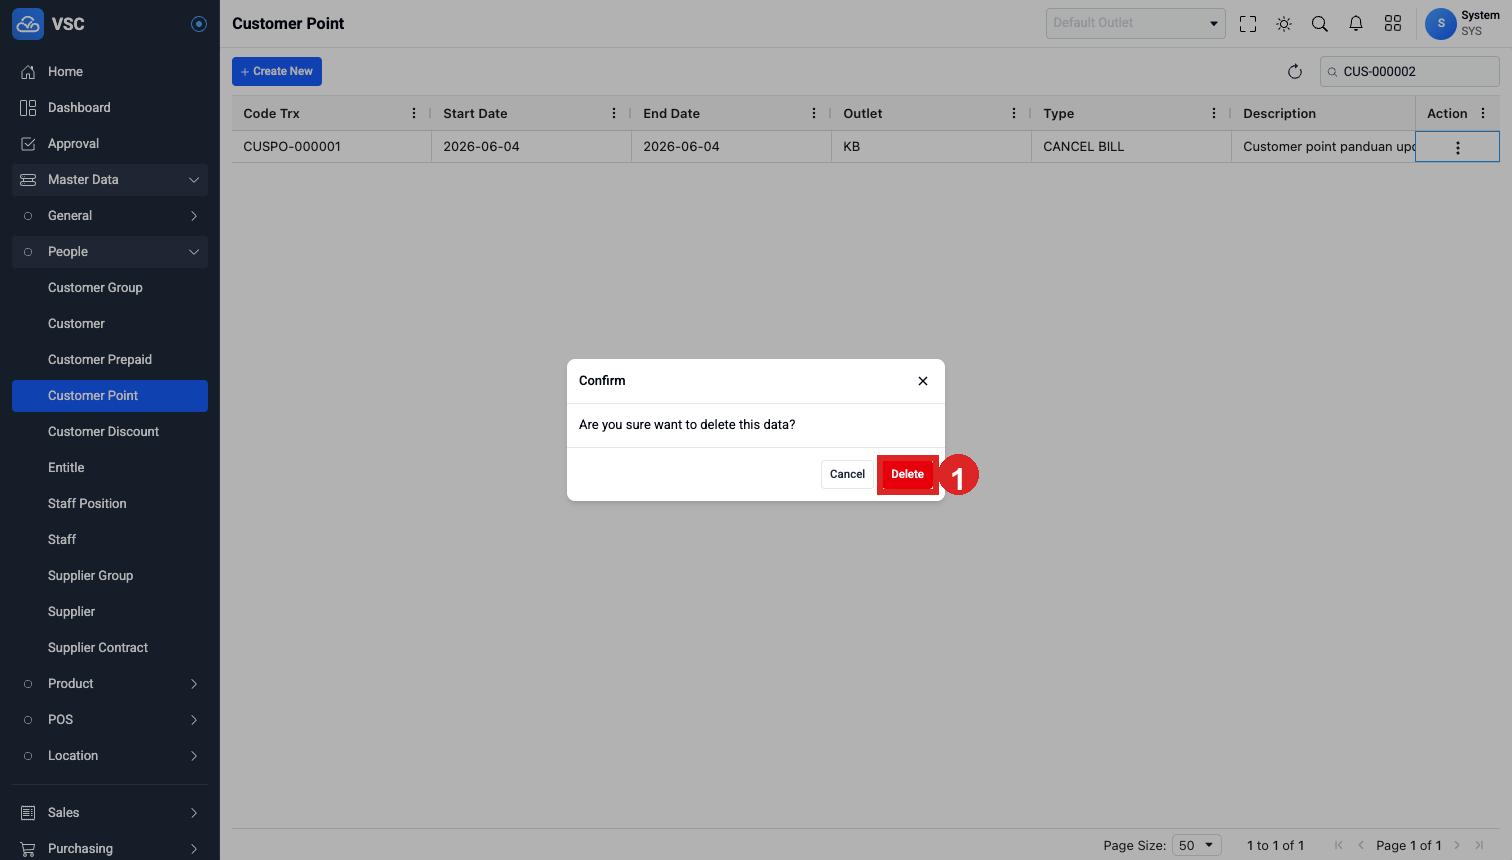Go to last page icon
The image size is (1512, 860).
pos(1479,845)
